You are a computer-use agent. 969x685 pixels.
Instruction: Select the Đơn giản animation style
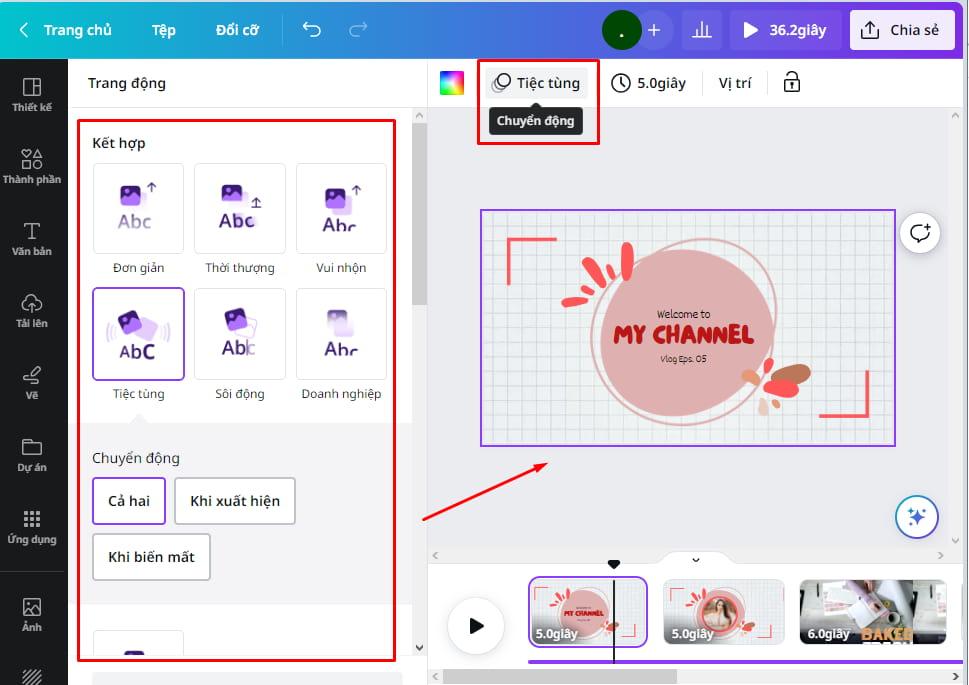pos(138,208)
